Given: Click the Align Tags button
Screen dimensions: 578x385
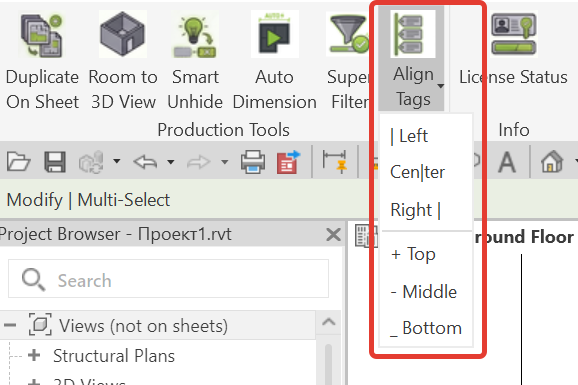Looking at the screenshot, I should pos(412,58).
